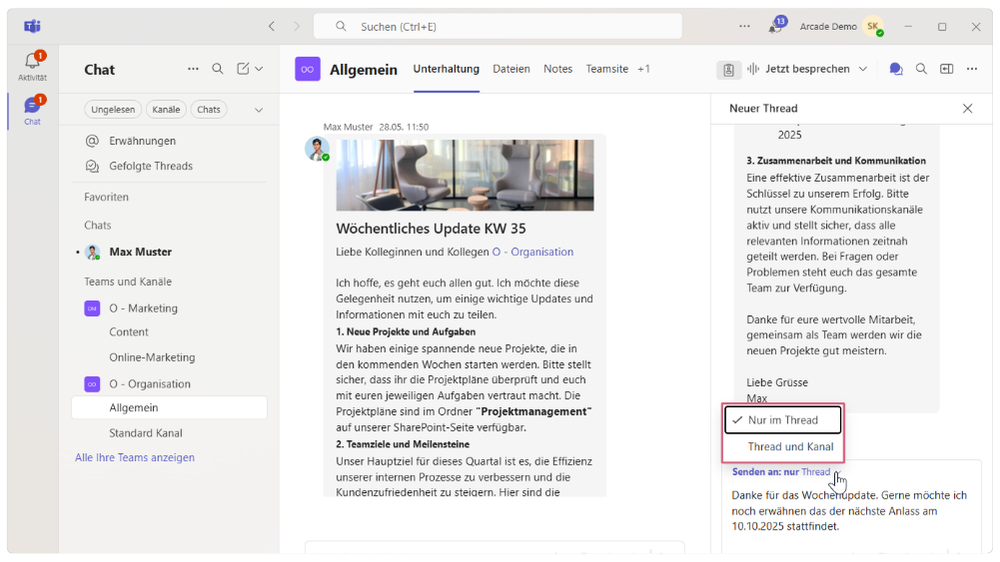
Task: Open the Chat icon in left rail
Action: tap(33, 110)
